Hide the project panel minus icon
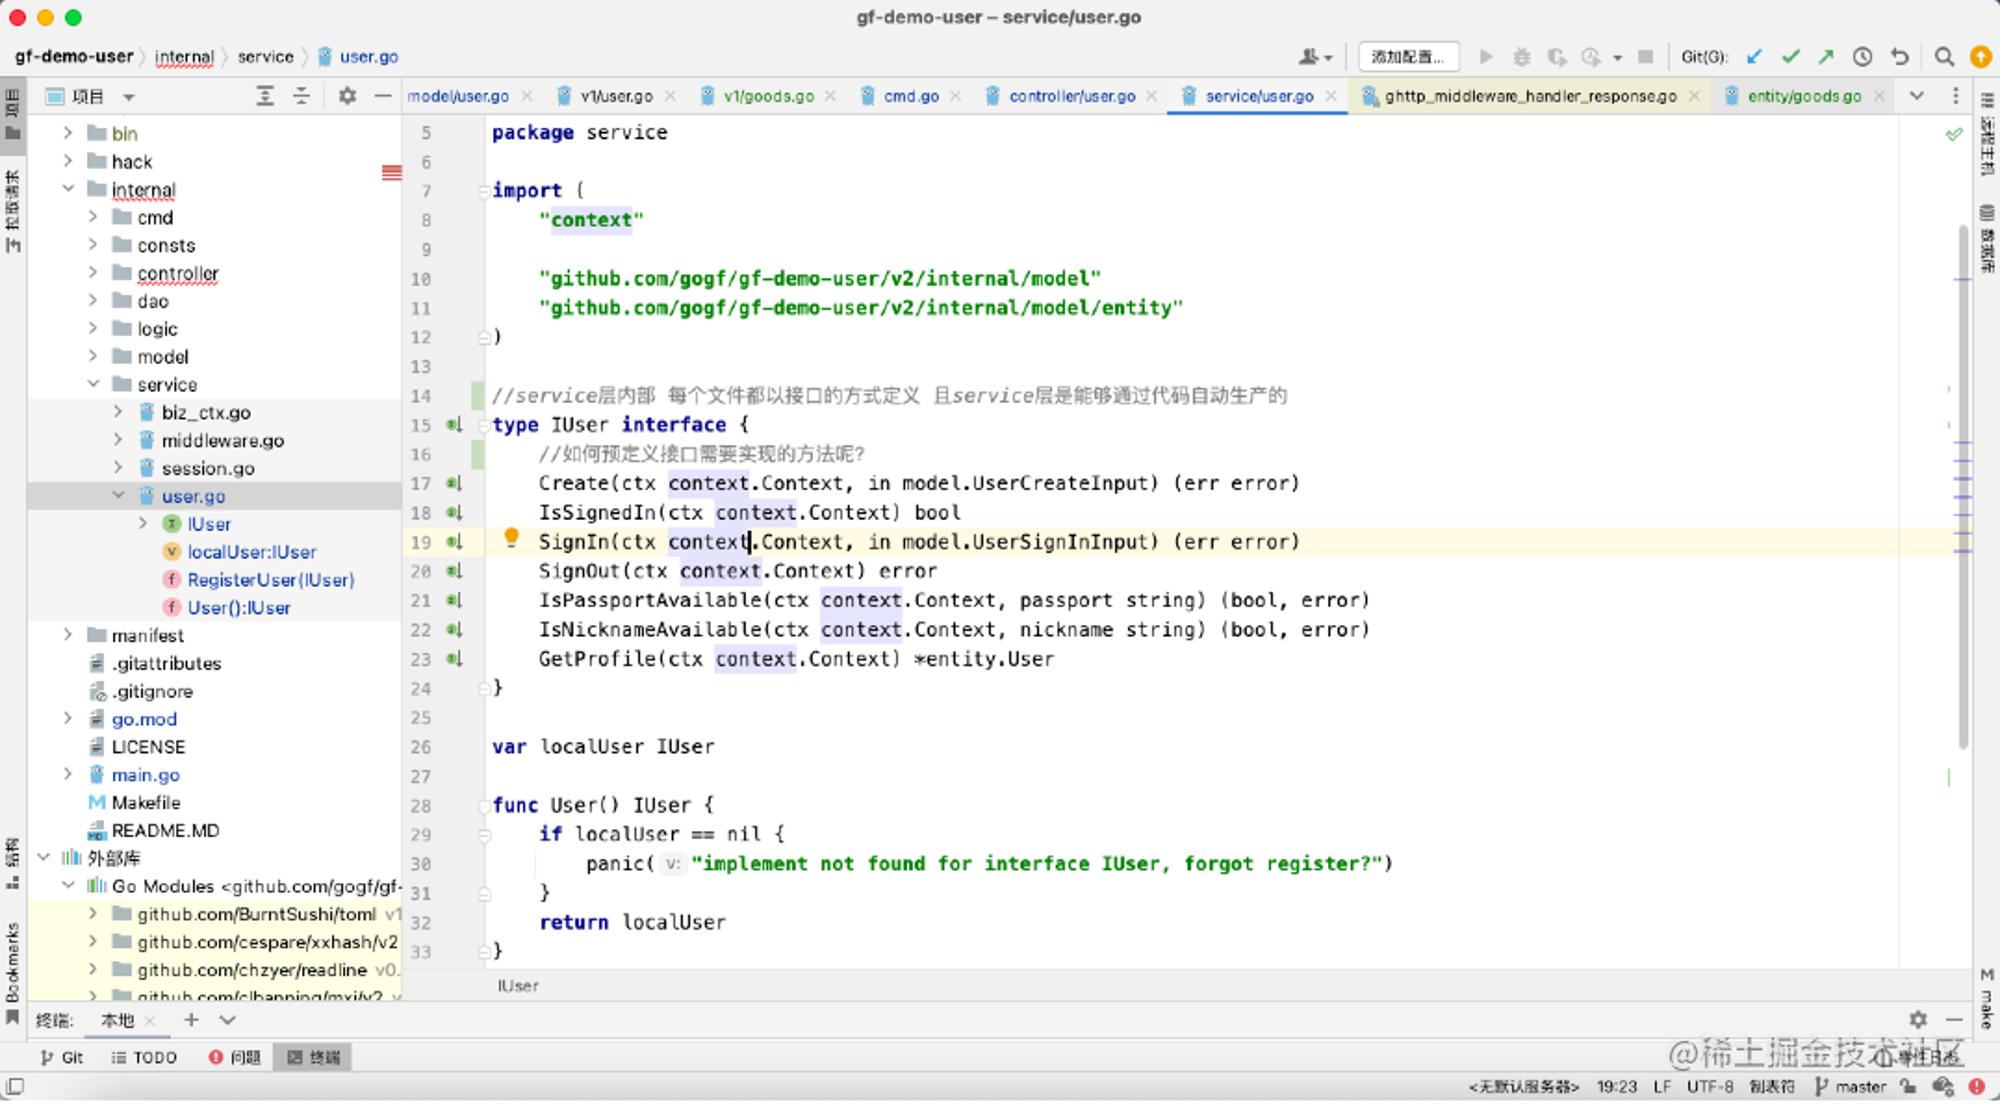Screen dimensions: 2000x1106 click(382, 96)
